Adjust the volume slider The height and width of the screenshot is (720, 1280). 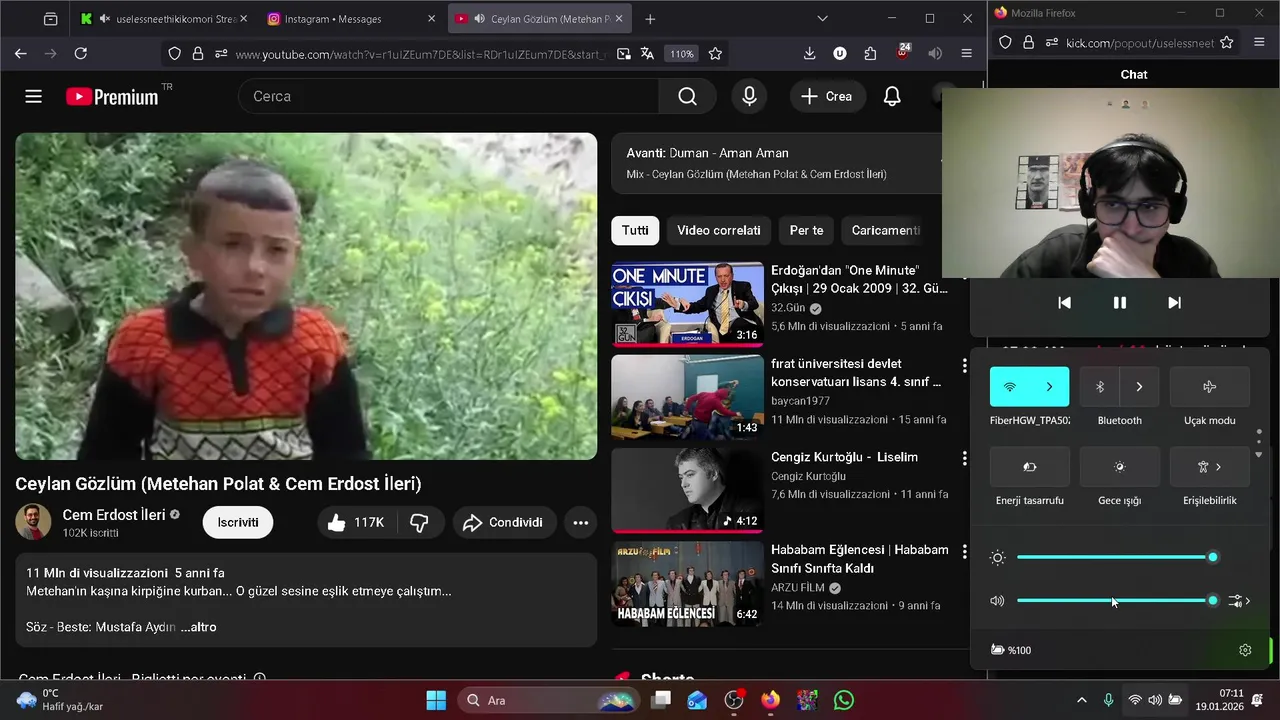[x=1115, y=601]
